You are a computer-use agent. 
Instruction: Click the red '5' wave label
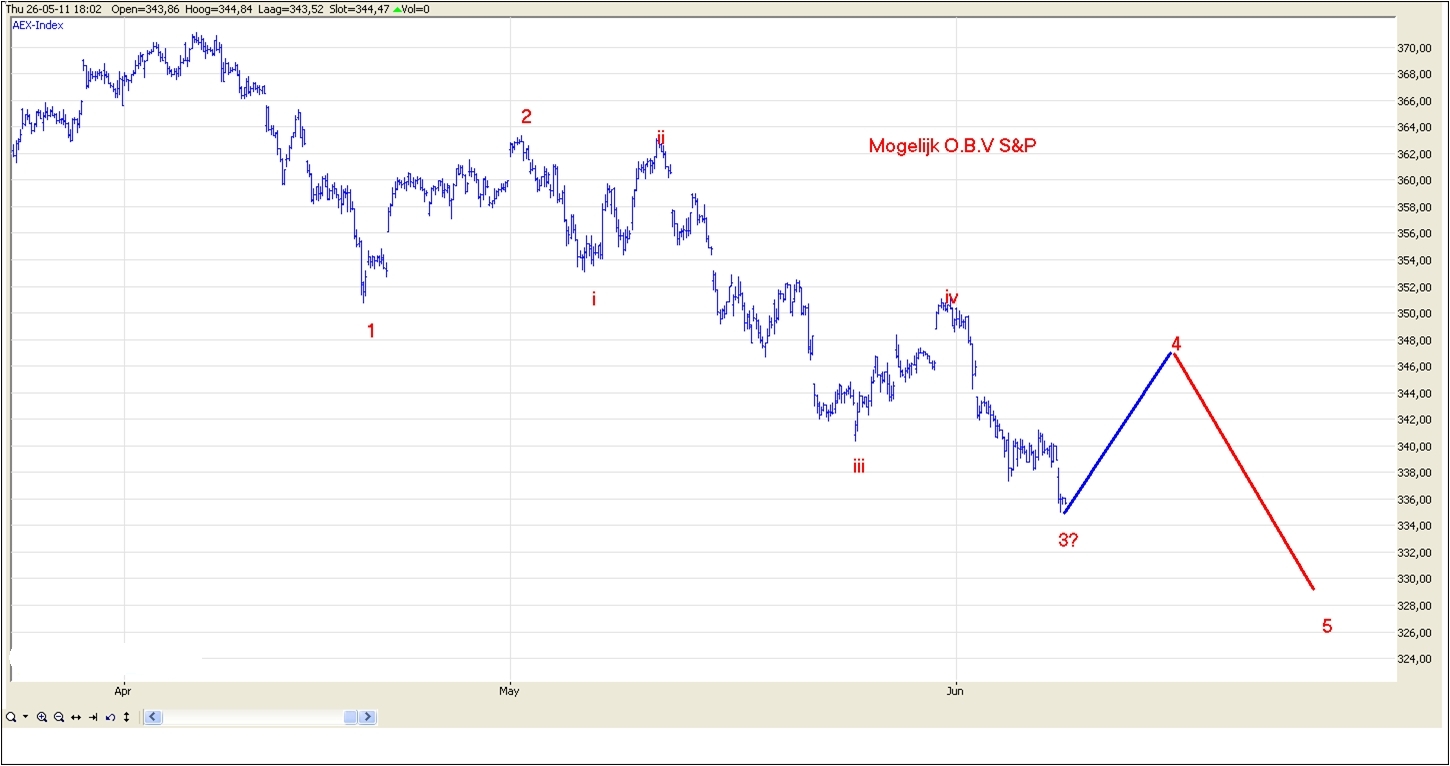pos(1327,627)
